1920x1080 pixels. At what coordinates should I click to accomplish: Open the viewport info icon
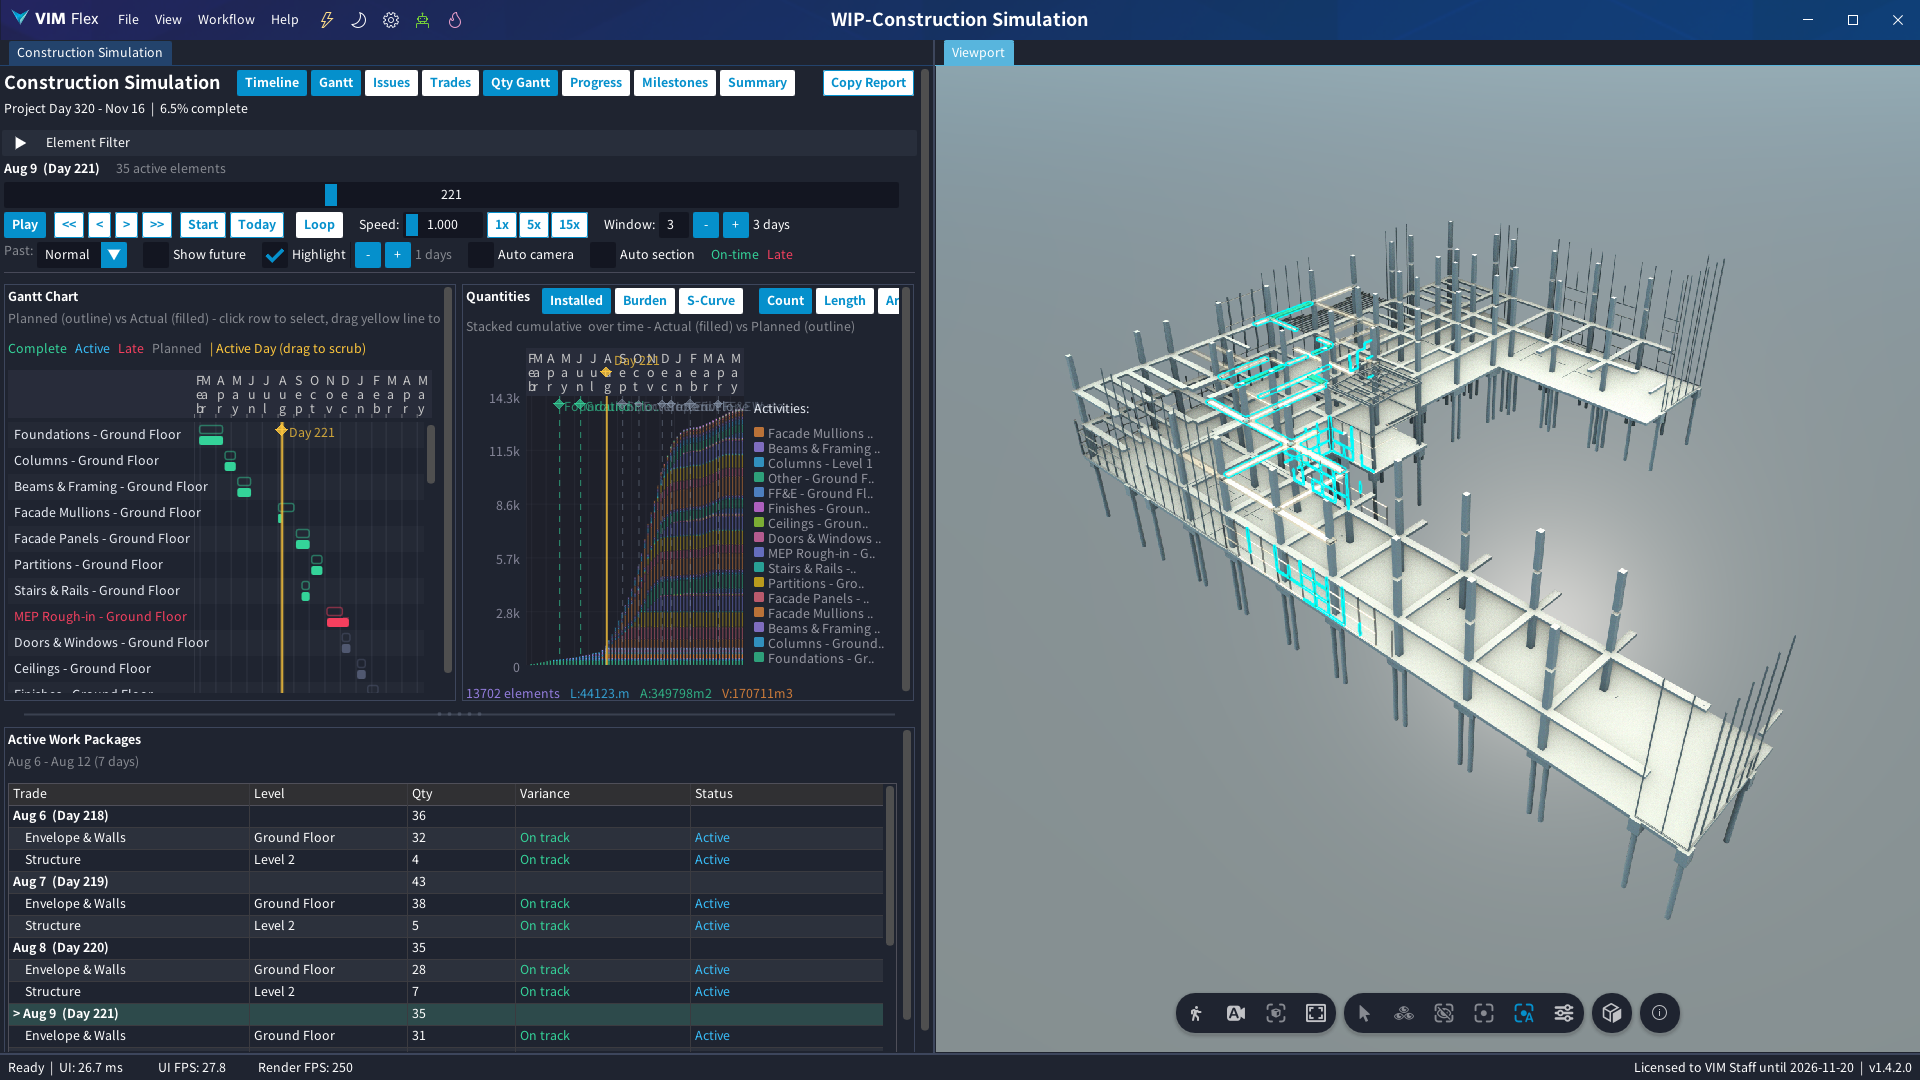coord(1660,1013)
